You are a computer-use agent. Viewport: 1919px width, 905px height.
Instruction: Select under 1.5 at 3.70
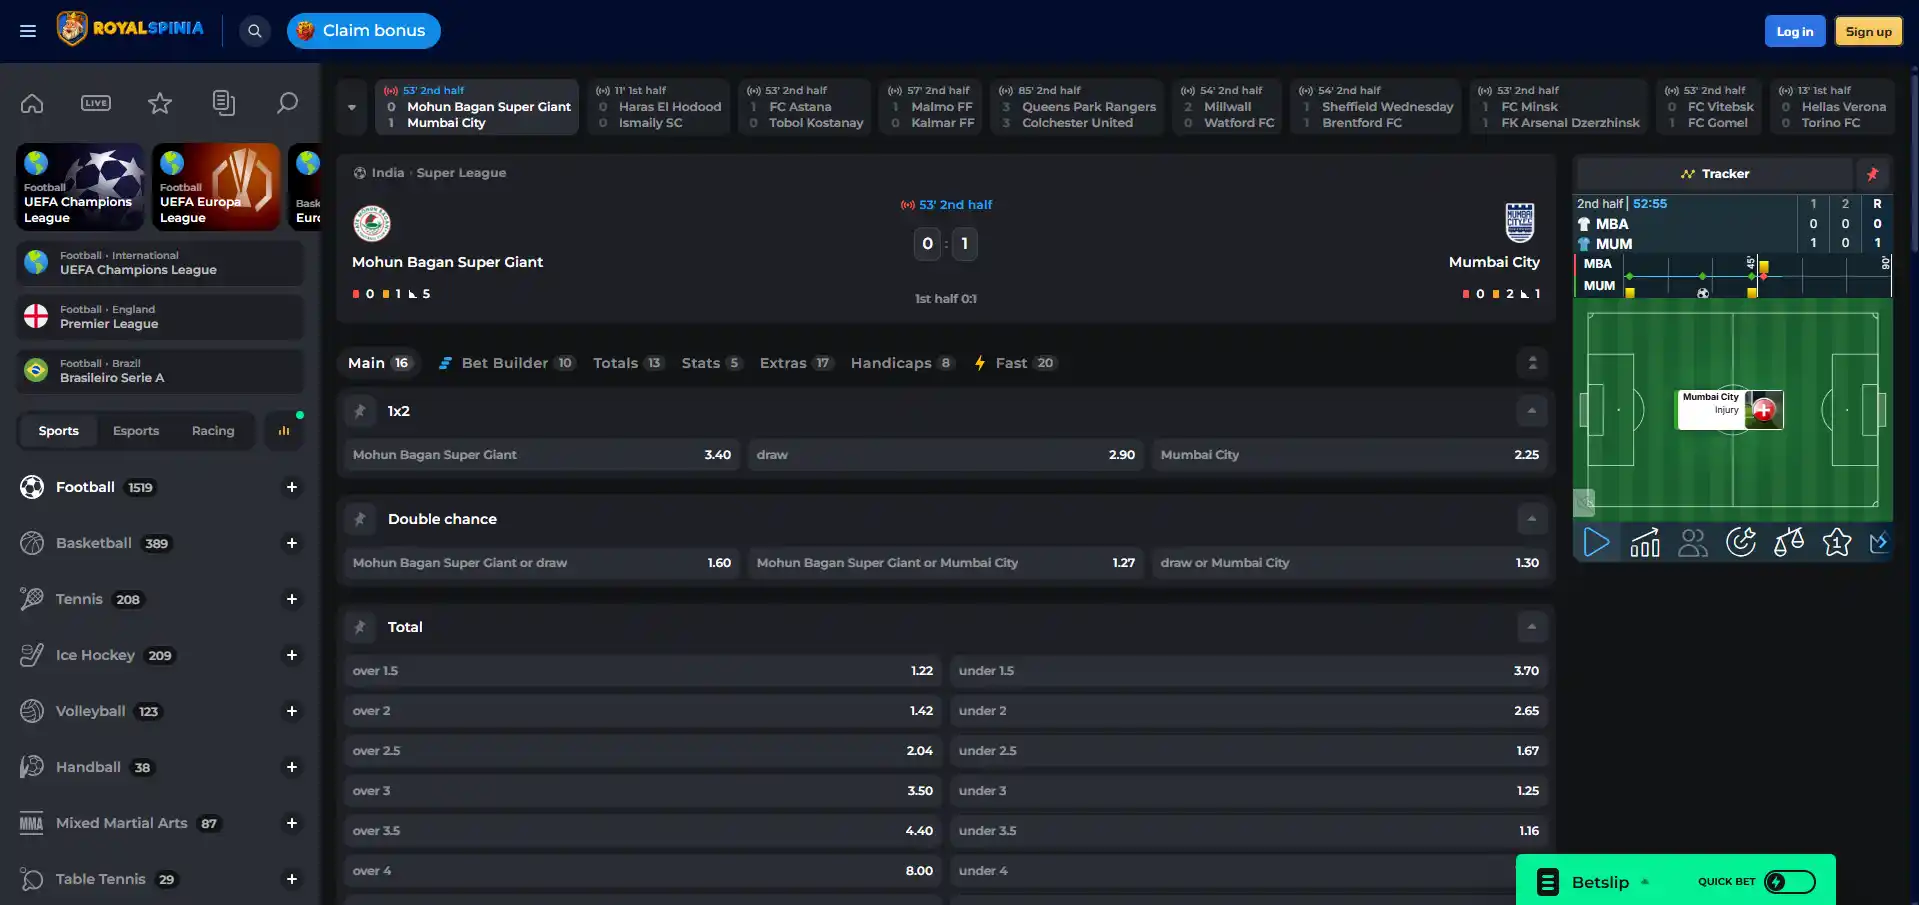pos(1249,671)
